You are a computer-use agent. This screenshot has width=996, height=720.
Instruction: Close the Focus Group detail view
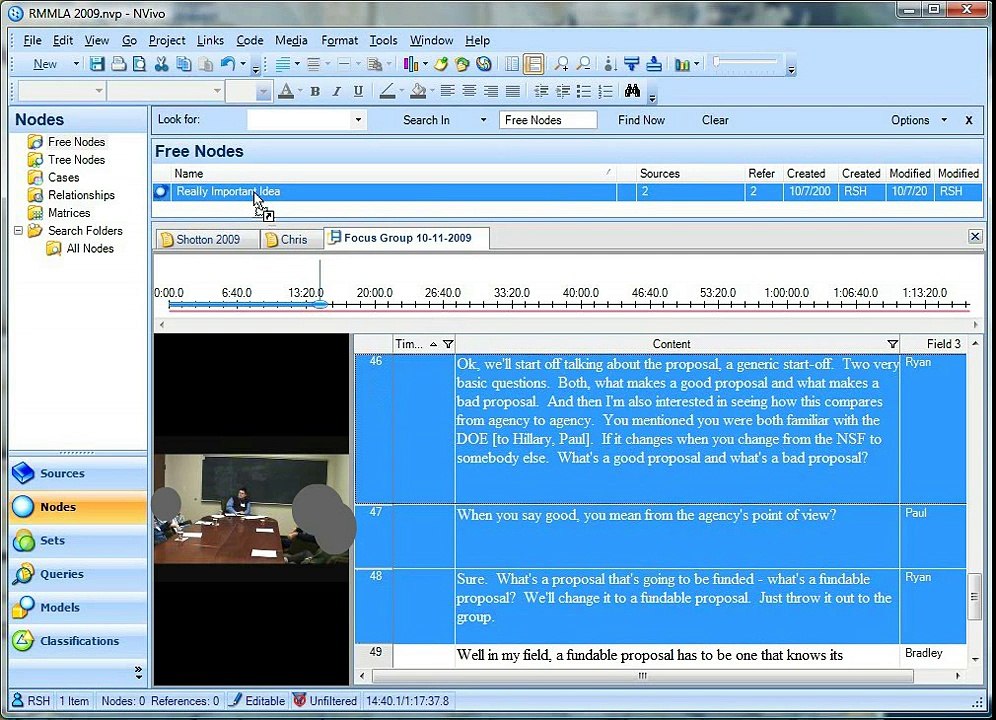click(975, 237)
